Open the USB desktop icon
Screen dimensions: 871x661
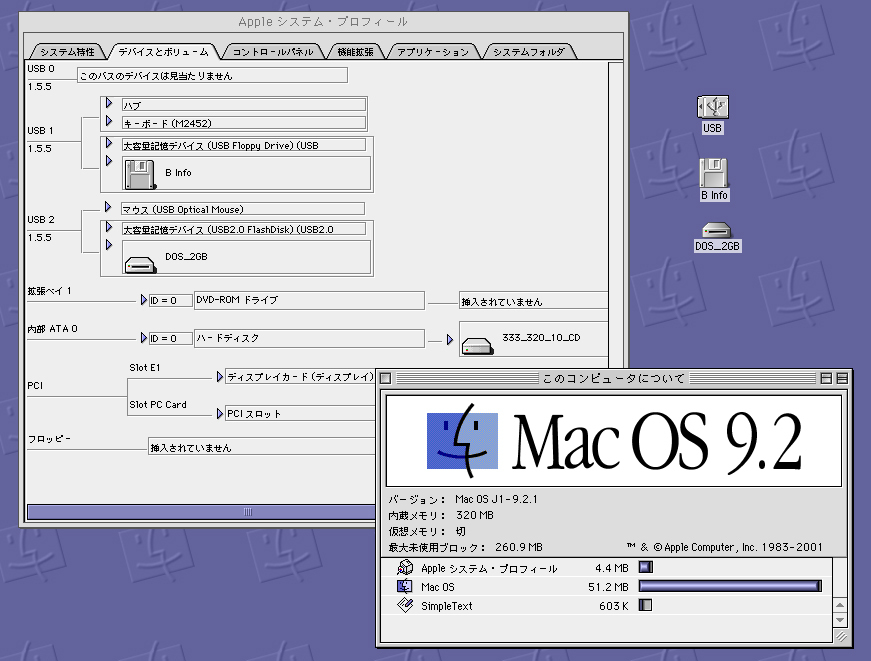[713, 107]
